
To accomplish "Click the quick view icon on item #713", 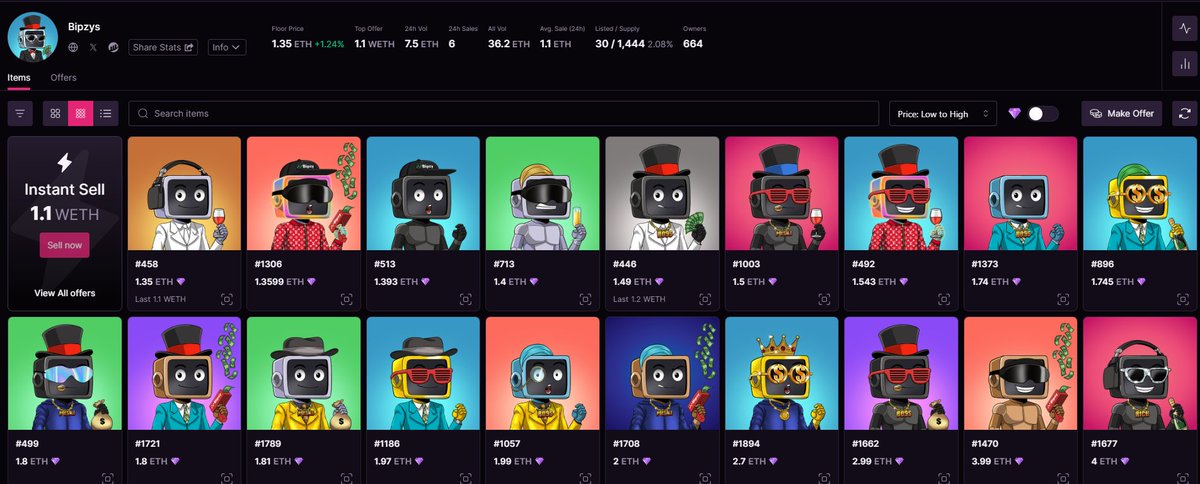I will pos(585,299).
